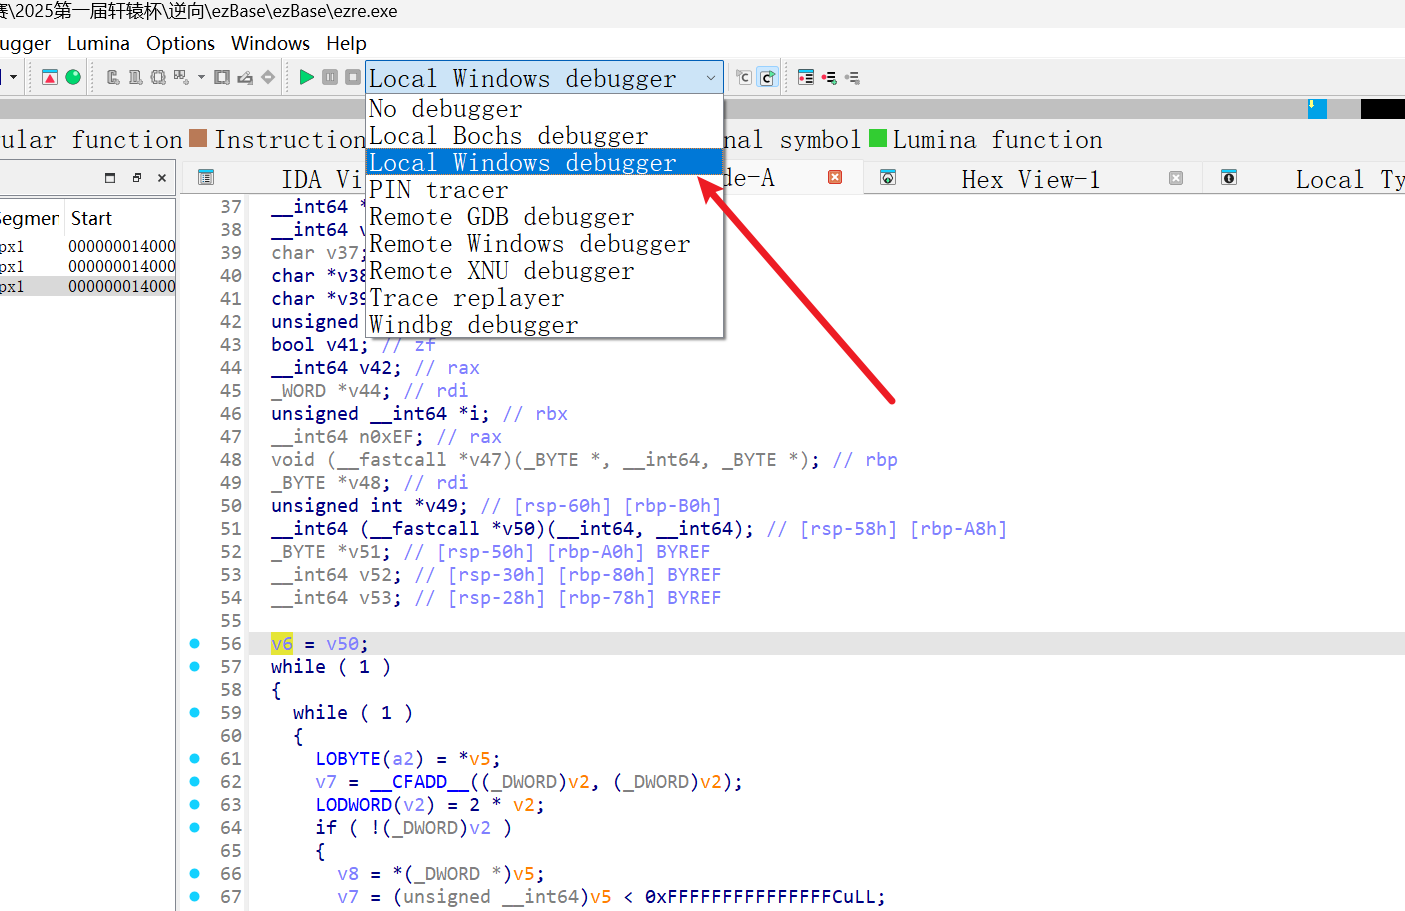Switch to the Local Types tab

[x=1350, y=179]
